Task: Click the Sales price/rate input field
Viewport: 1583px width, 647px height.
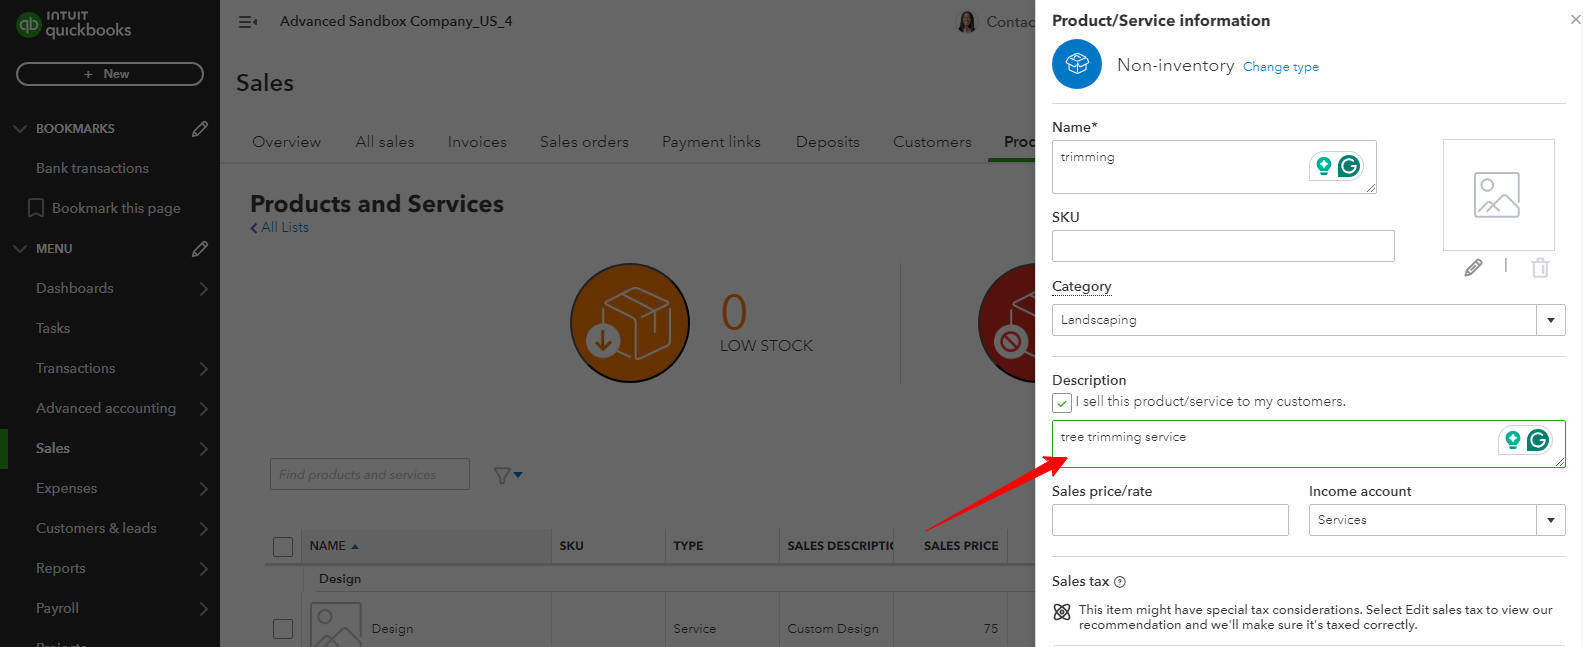Action: click(x=1170, y=520)
